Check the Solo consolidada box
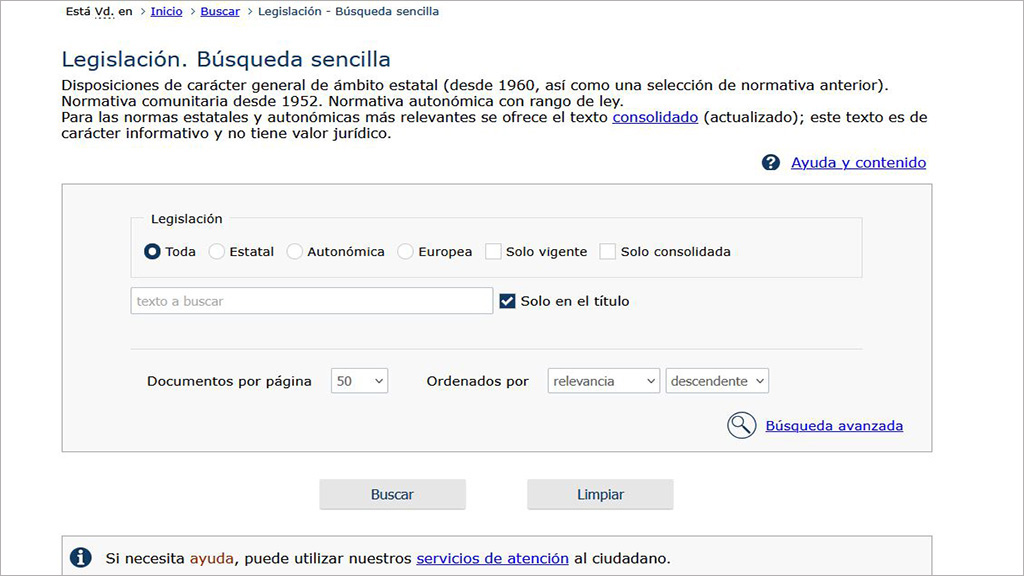Image resolution: width=1024 pixels, height=576 pixels. tap(607, 252)
